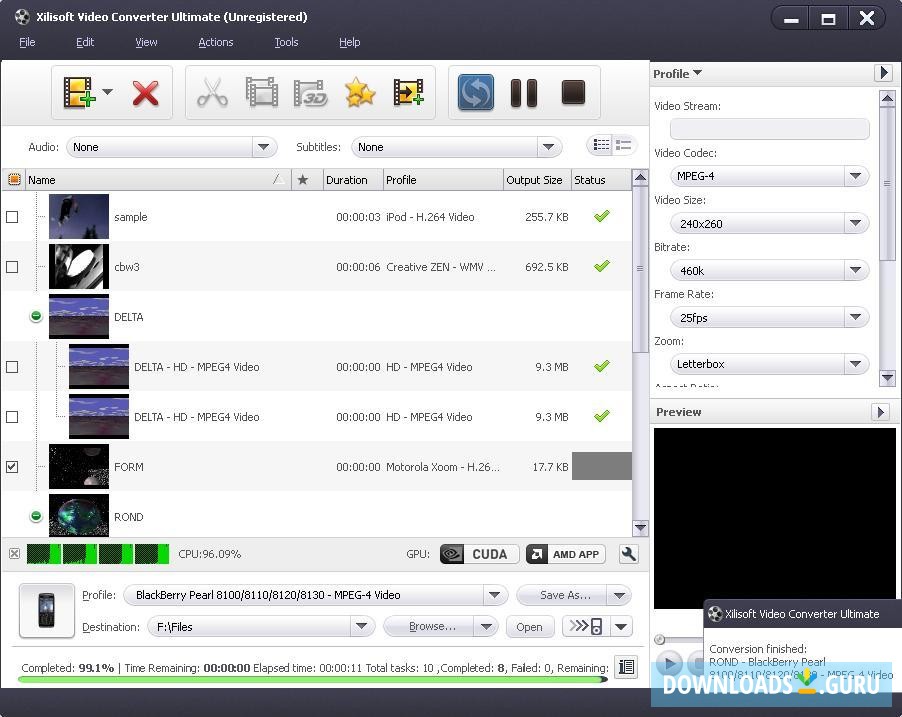Collapse the DELTA group
The width and height of the screenshot is (902, 717).
click(36, 316)
